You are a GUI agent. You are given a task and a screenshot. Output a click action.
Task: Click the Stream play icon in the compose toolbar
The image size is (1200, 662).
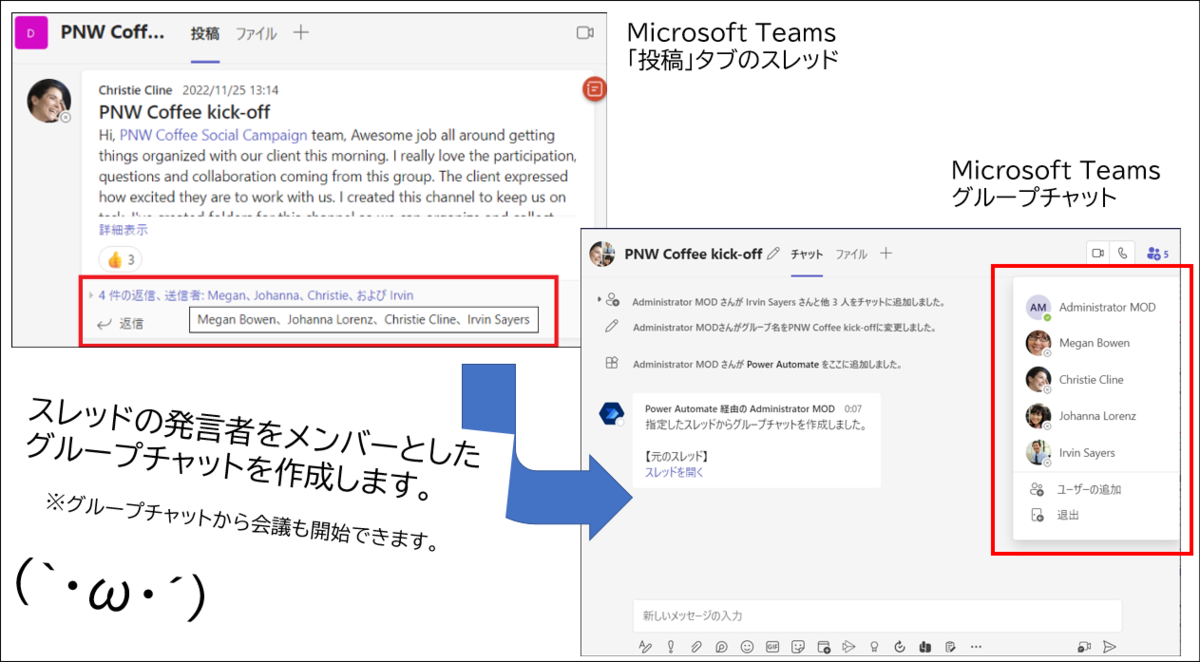(x=848, y=647)
